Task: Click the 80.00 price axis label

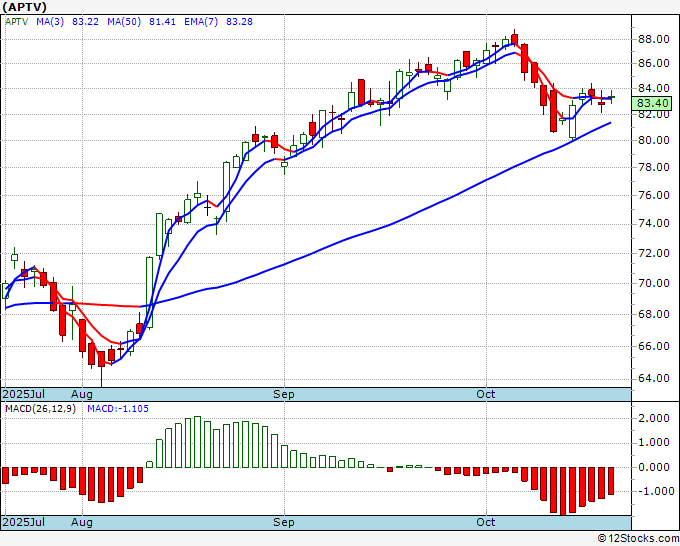Action: click(653, 140)
